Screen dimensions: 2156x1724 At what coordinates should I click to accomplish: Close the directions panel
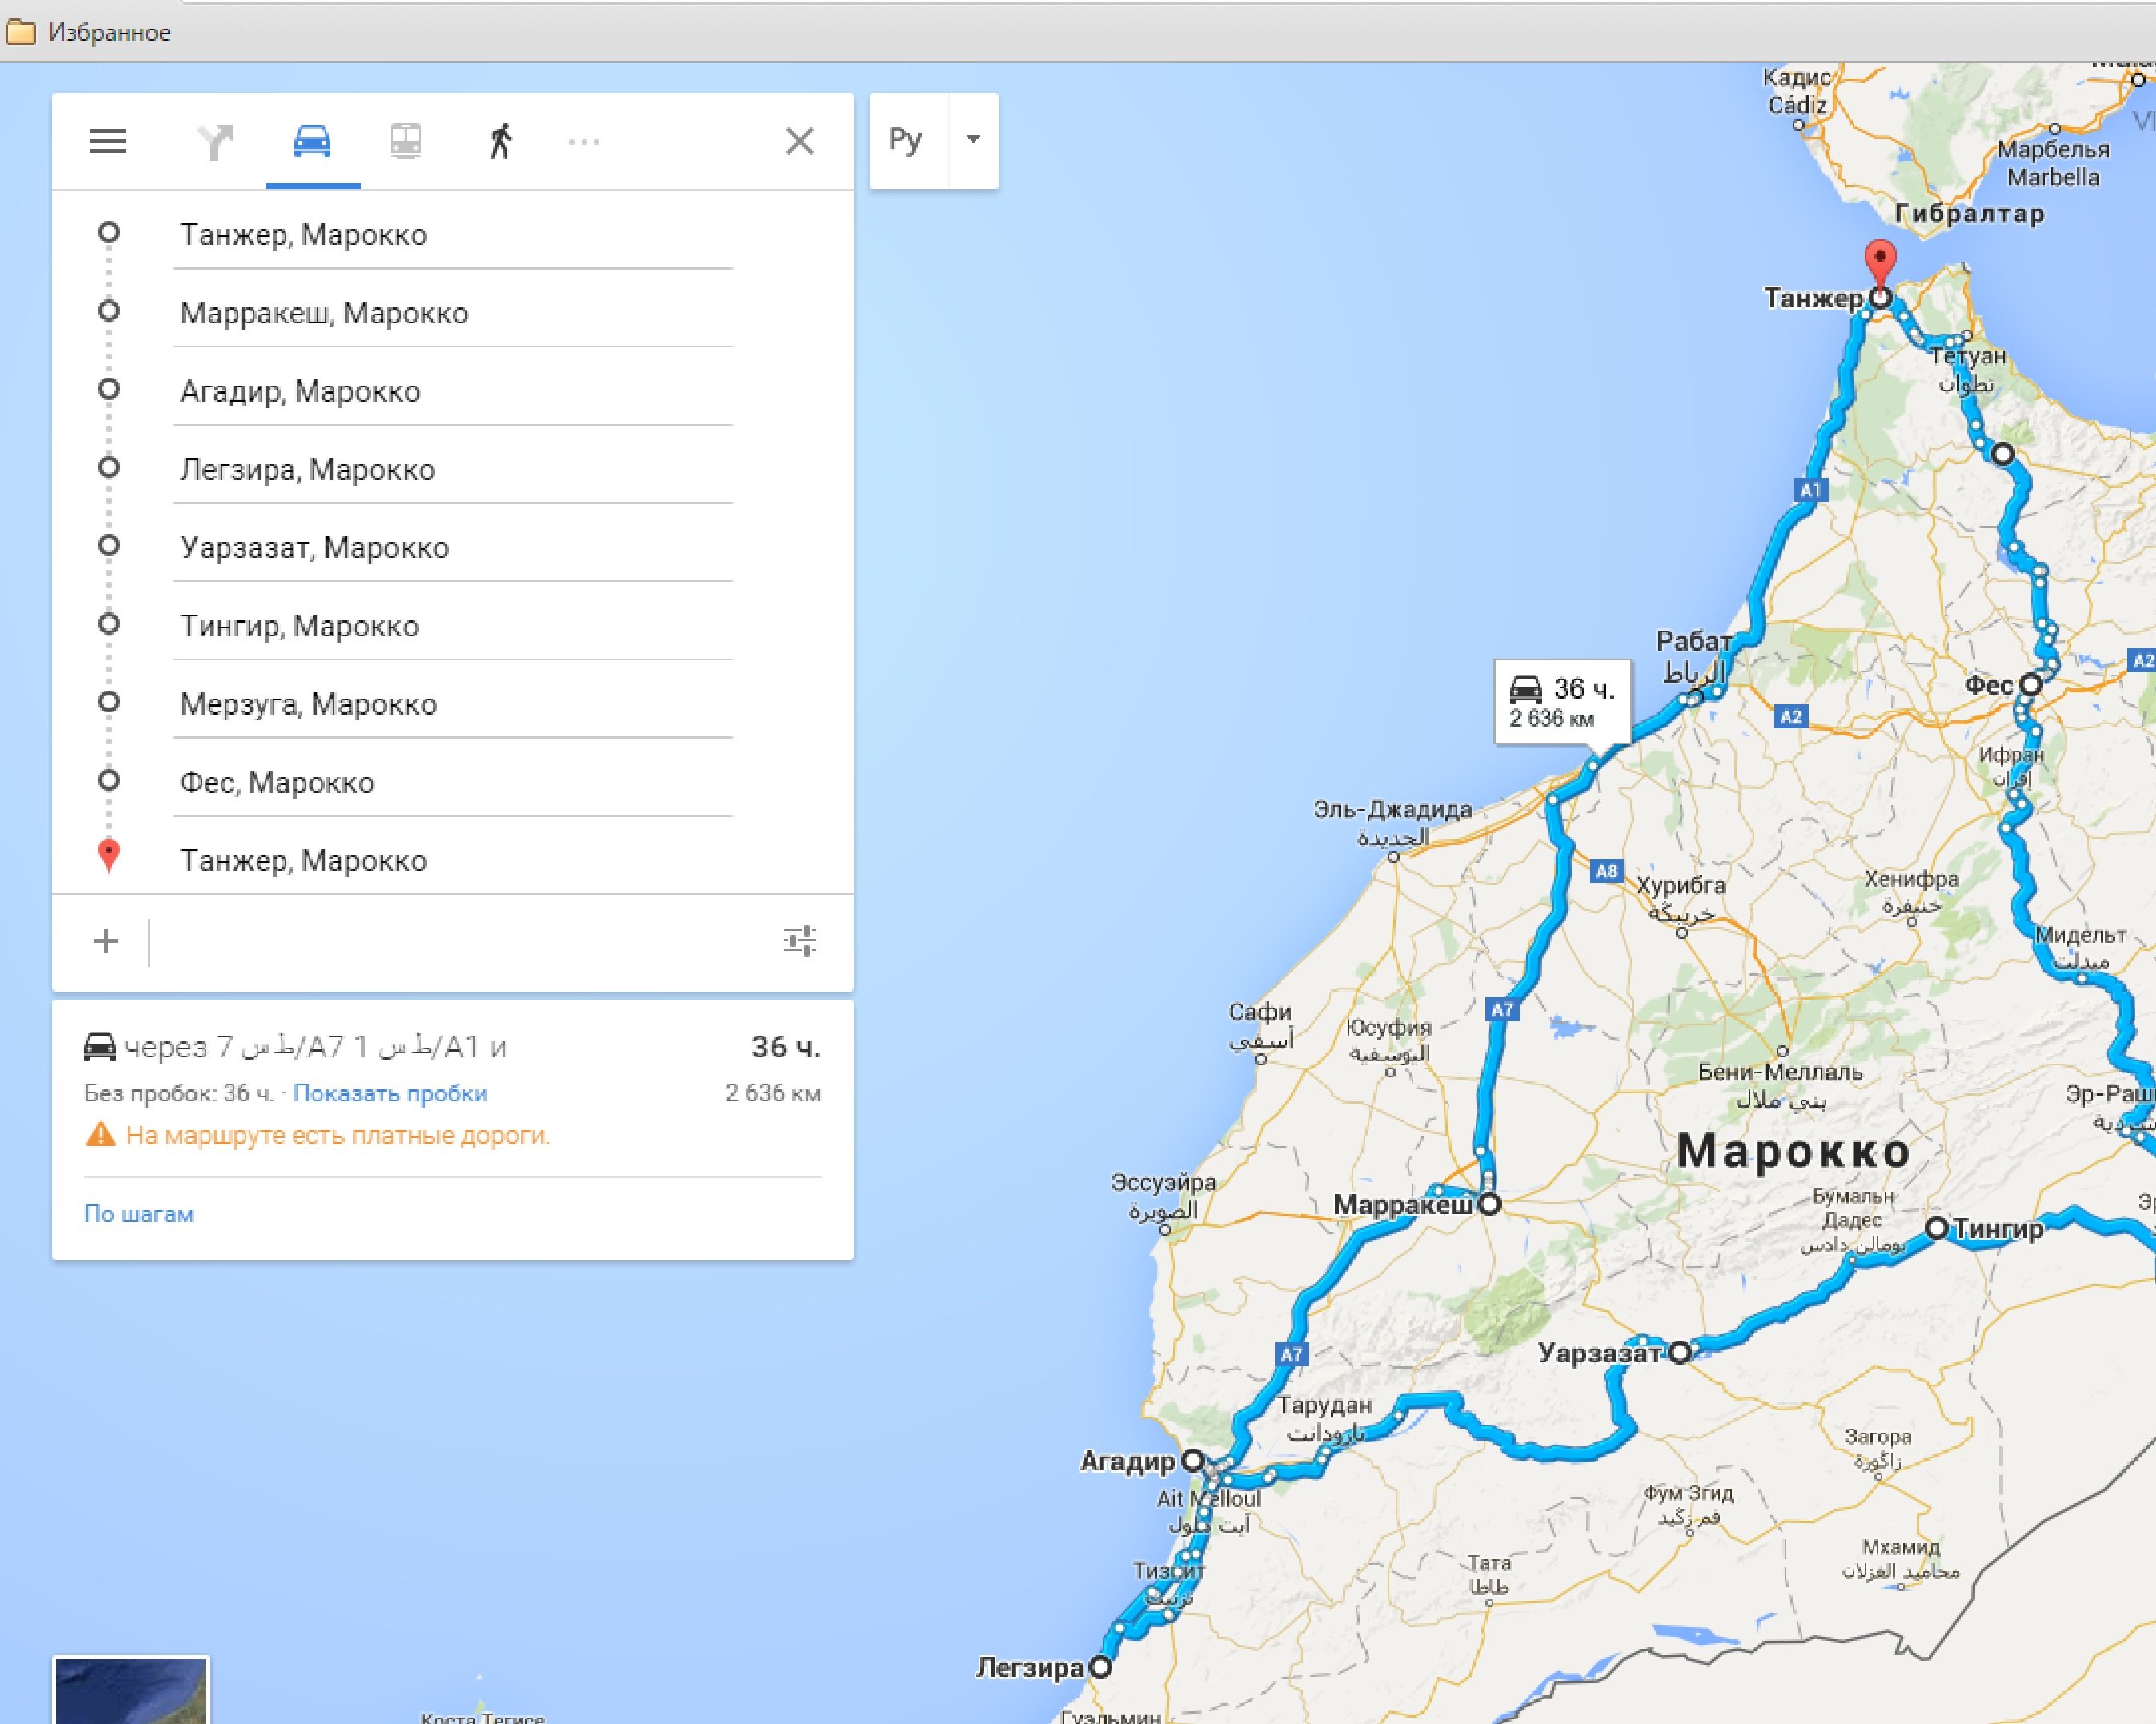tap(800, 141)
